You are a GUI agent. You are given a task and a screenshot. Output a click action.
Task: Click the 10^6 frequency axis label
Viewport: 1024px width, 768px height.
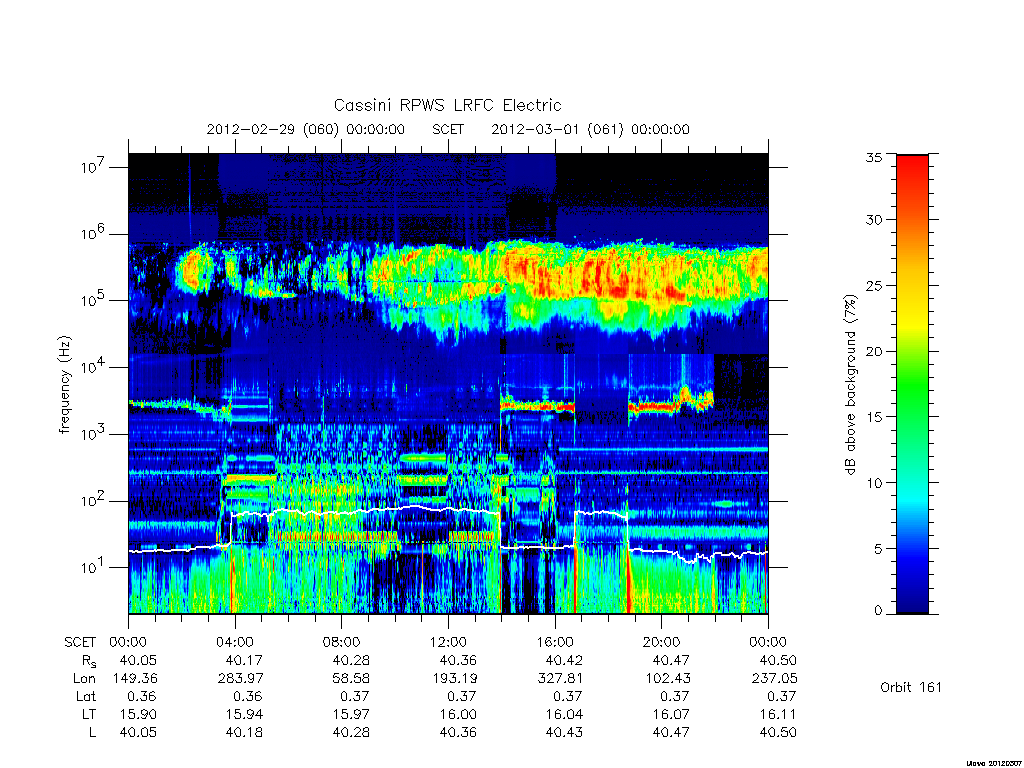pos(93,232)
